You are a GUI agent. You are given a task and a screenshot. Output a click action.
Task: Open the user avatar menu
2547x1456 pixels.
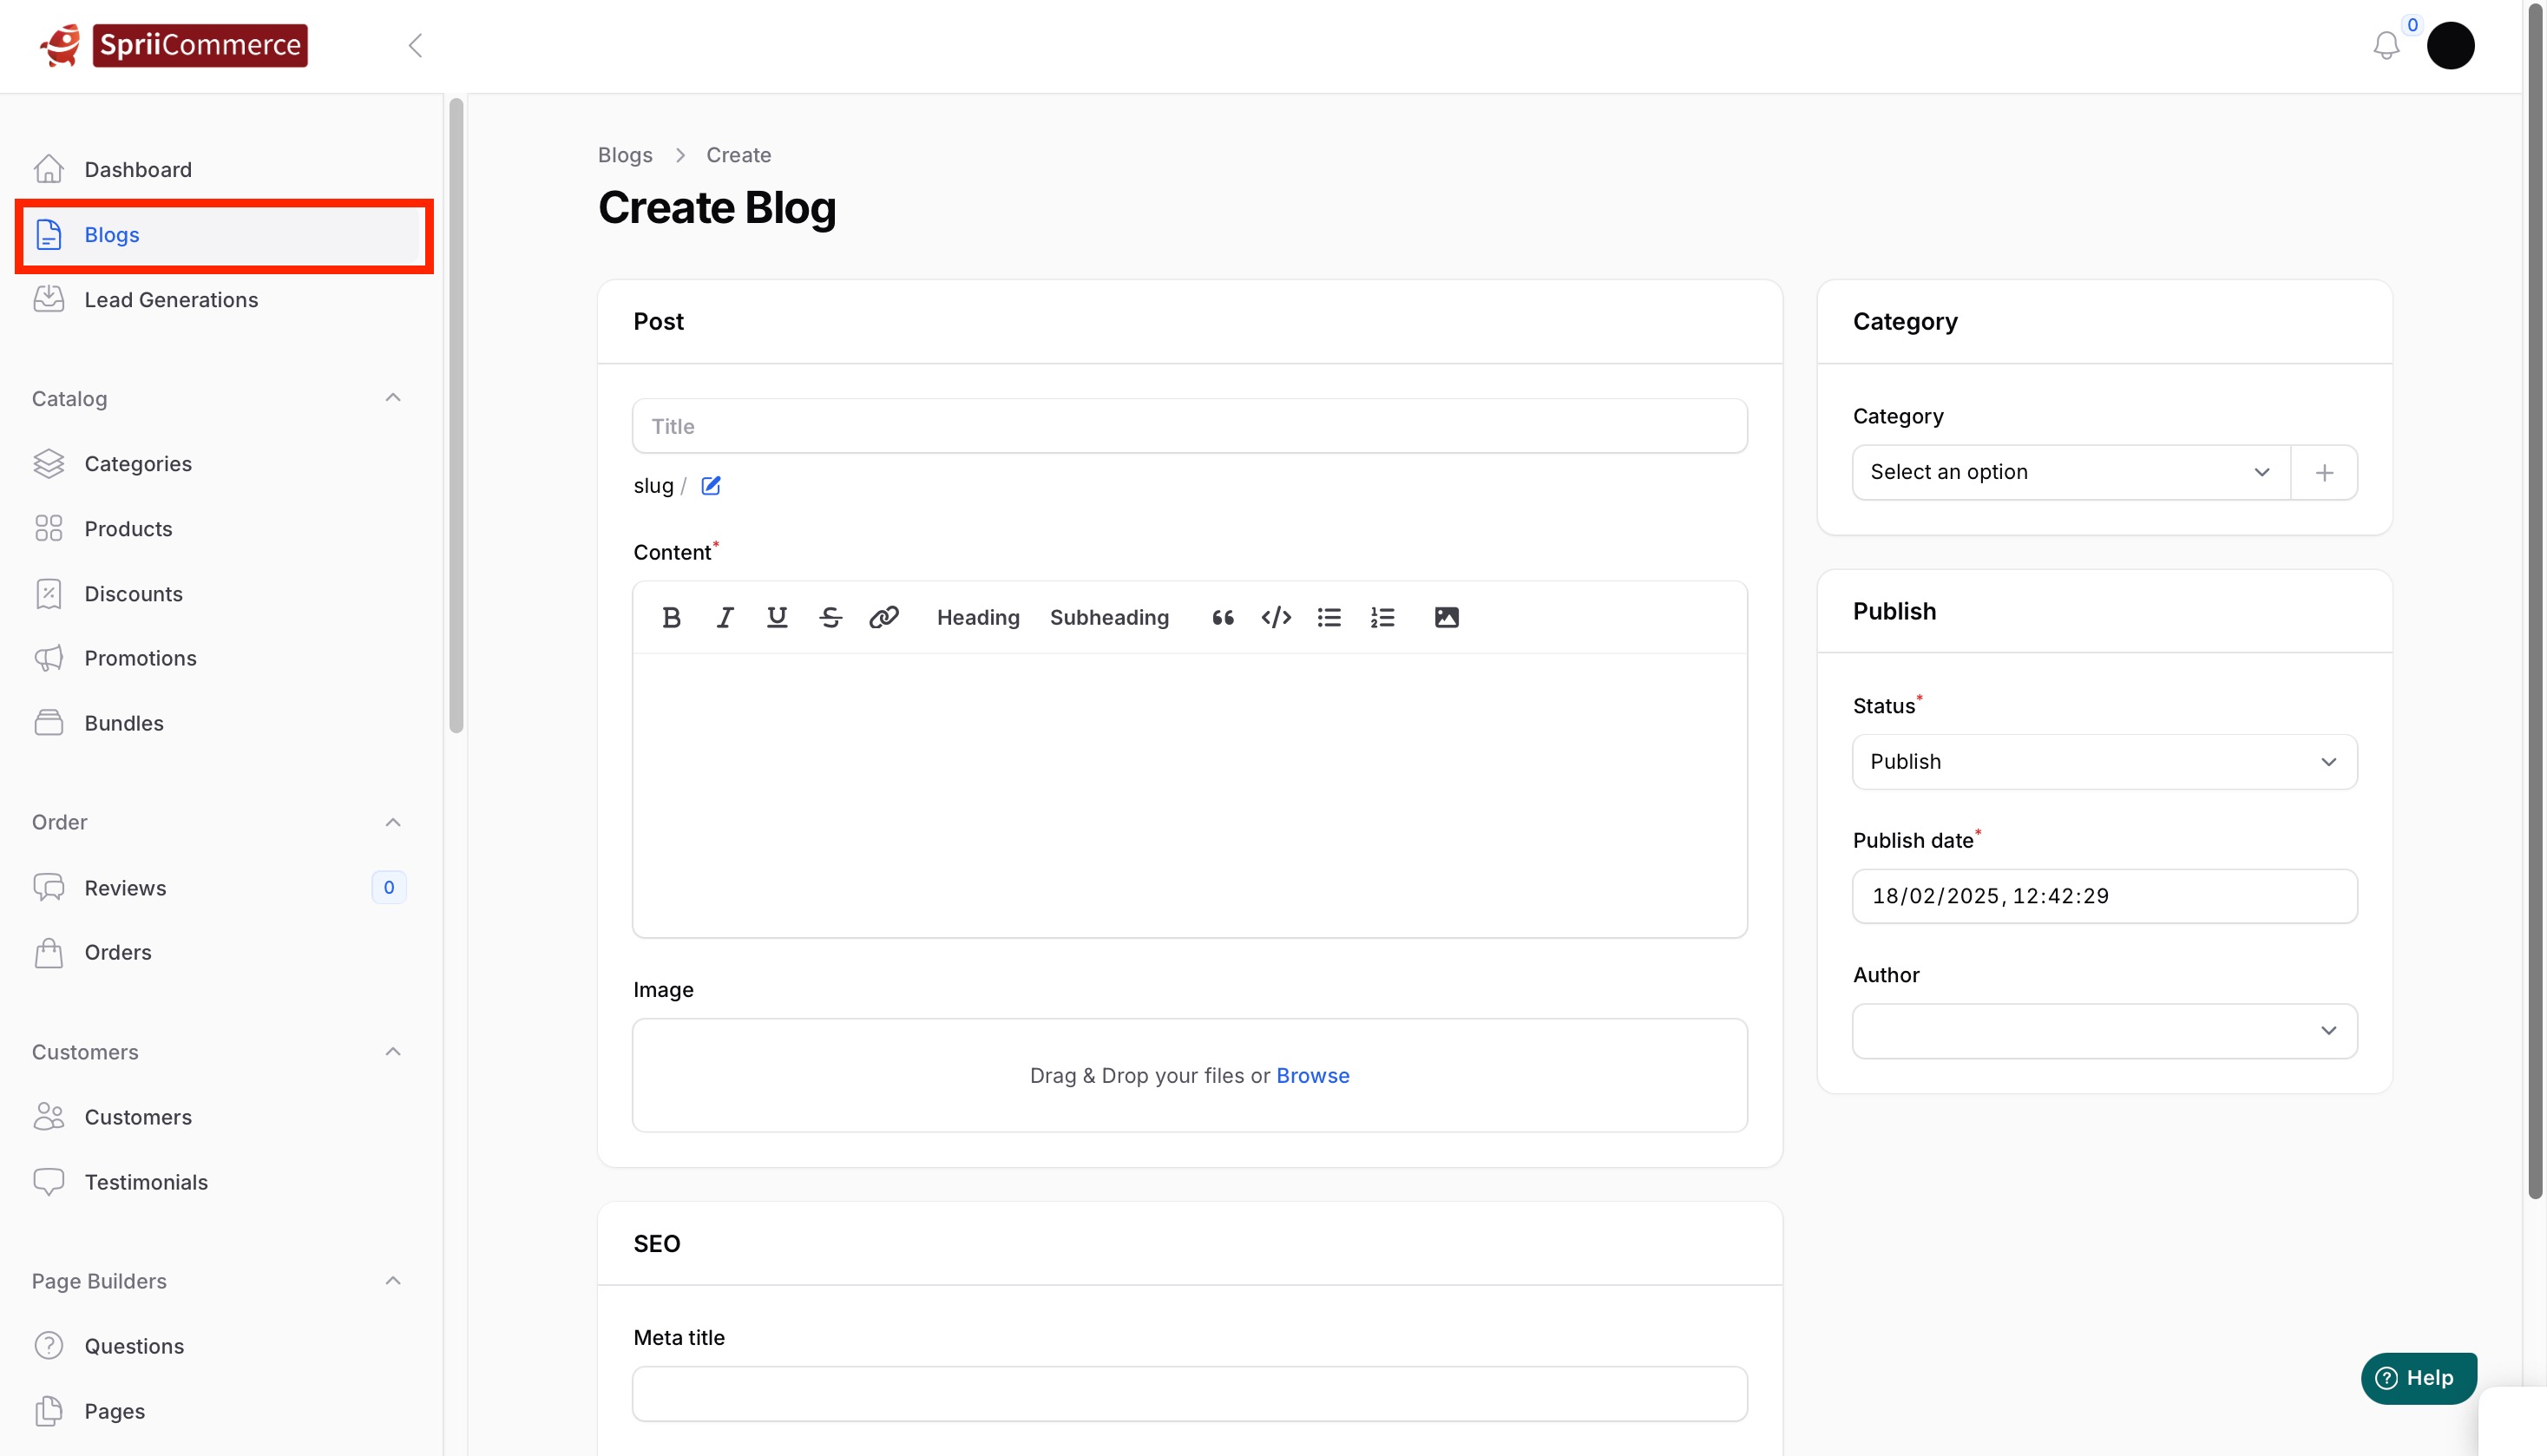2450,46
